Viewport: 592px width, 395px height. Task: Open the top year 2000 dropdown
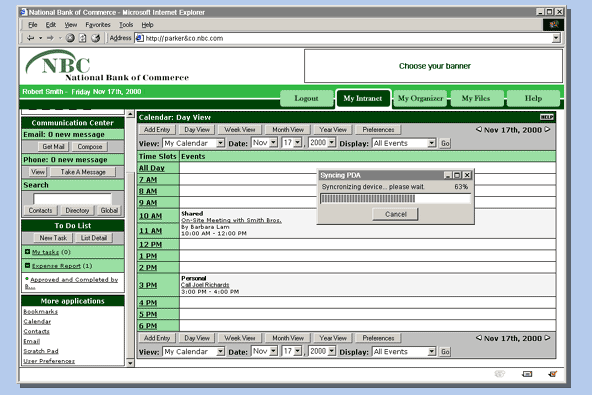[331, 143]
